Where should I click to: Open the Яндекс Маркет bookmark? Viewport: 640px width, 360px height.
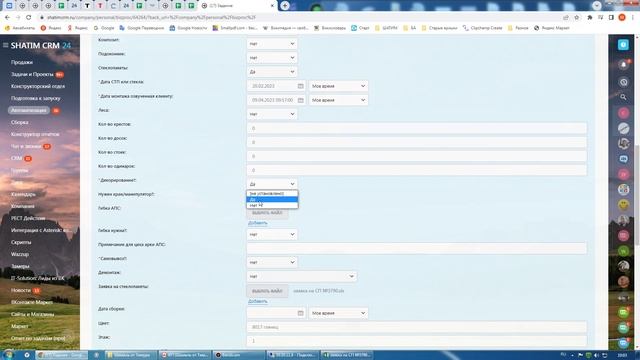coord(551,28)
